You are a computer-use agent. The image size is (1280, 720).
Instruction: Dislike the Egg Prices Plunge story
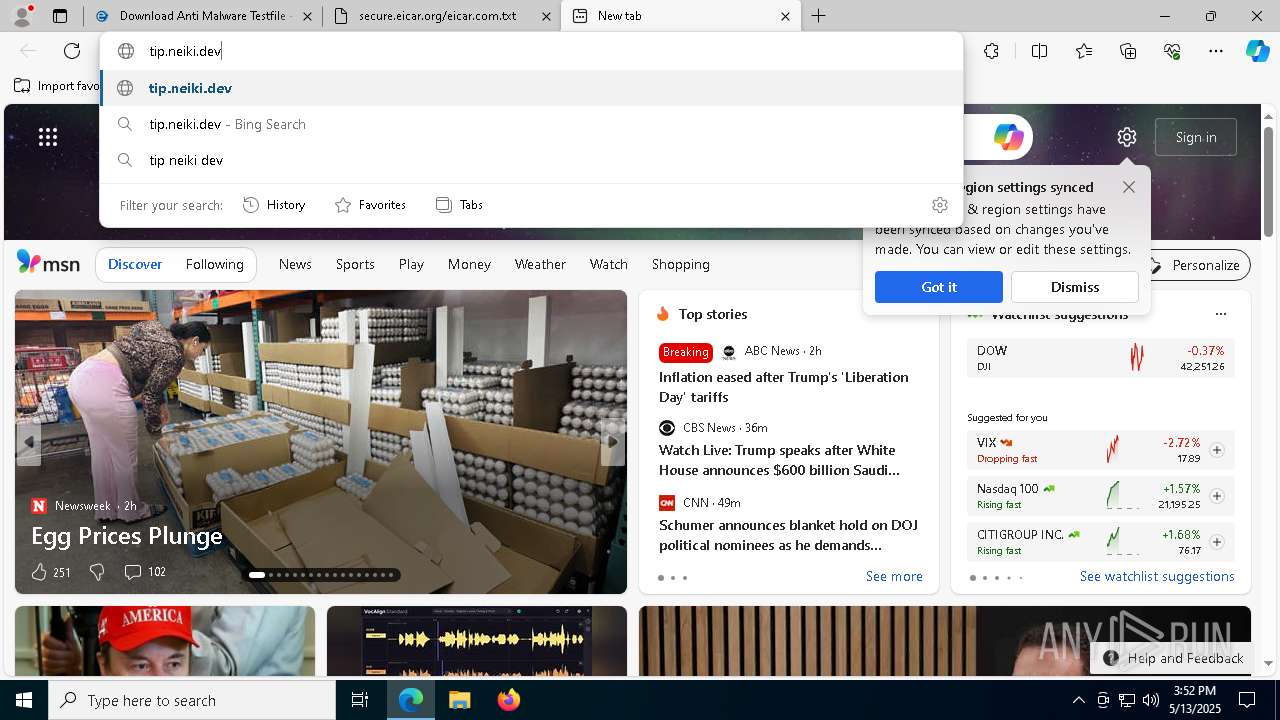pyautogui.click(x=97, y=572)
